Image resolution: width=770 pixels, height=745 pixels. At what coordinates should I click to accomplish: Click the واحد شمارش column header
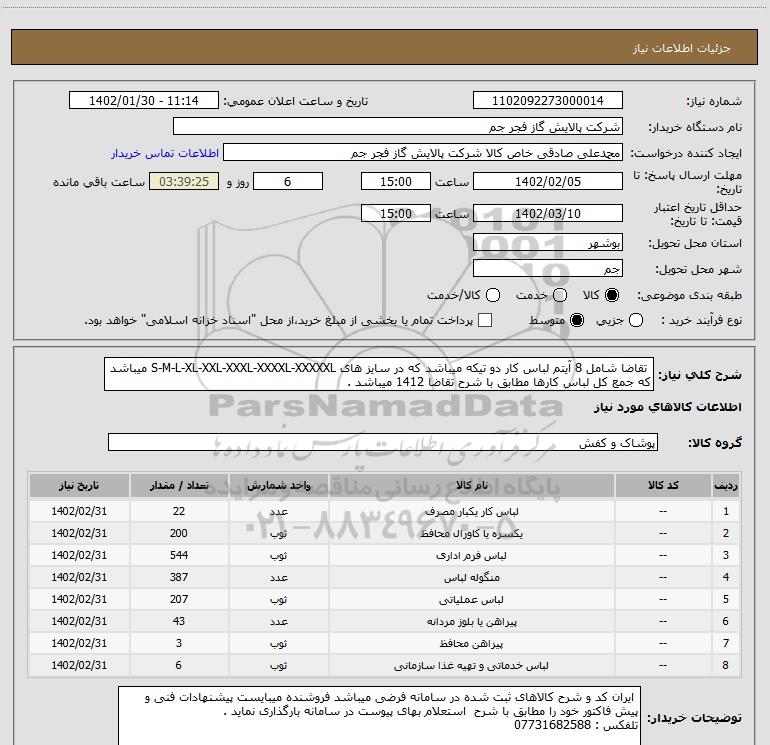[x=278, y=485]
